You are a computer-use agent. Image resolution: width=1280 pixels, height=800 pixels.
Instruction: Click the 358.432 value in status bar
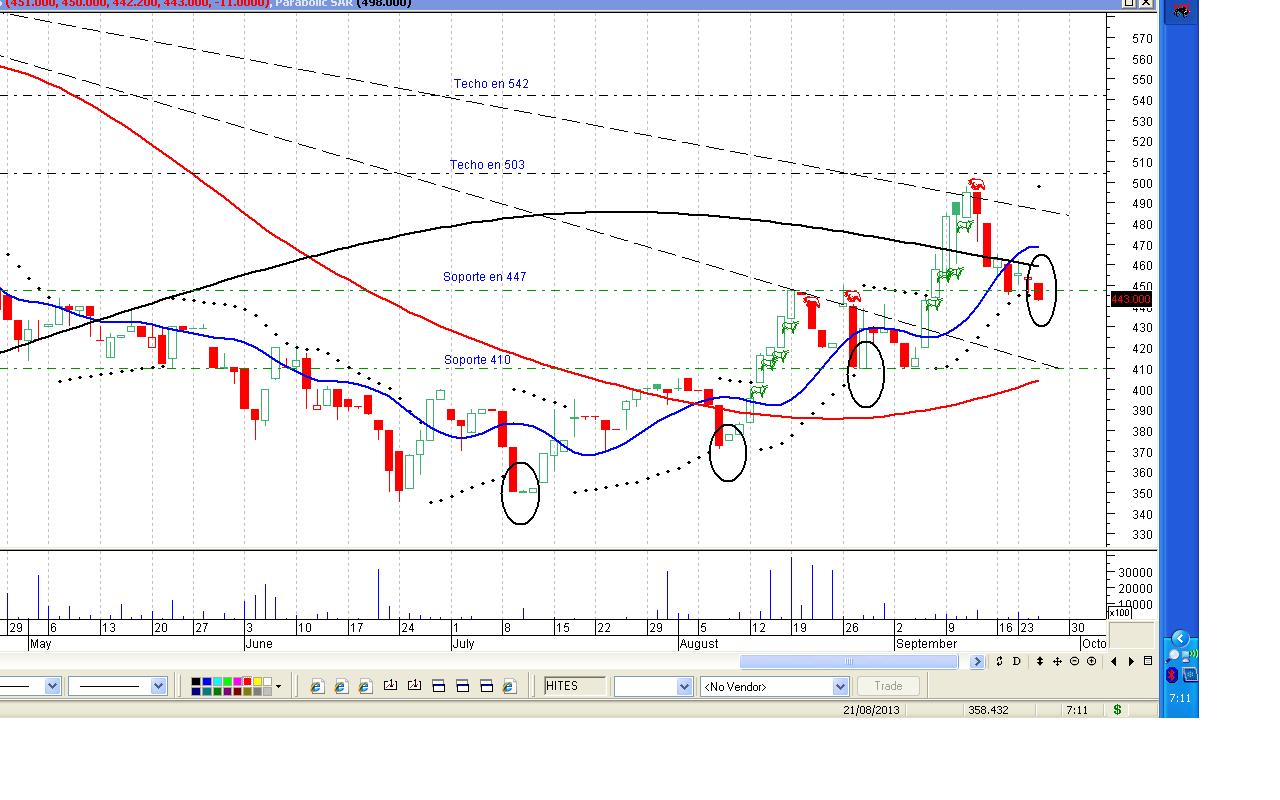(x=988, y=710)
